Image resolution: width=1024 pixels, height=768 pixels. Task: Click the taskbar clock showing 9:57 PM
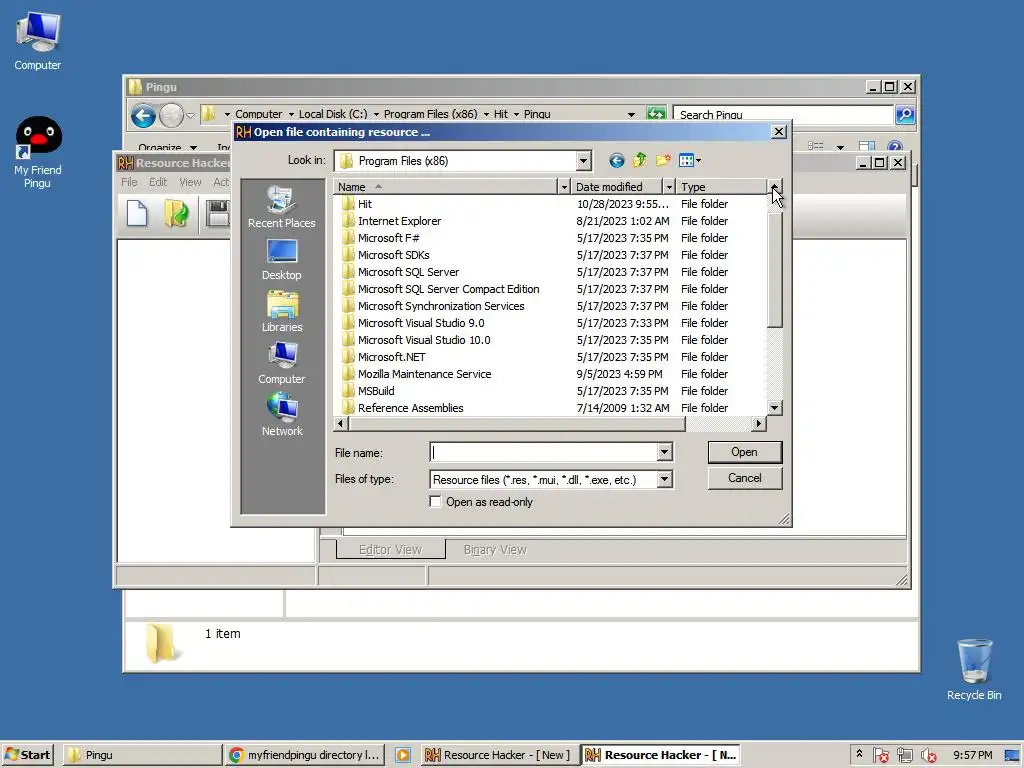(x=972, y=755)
